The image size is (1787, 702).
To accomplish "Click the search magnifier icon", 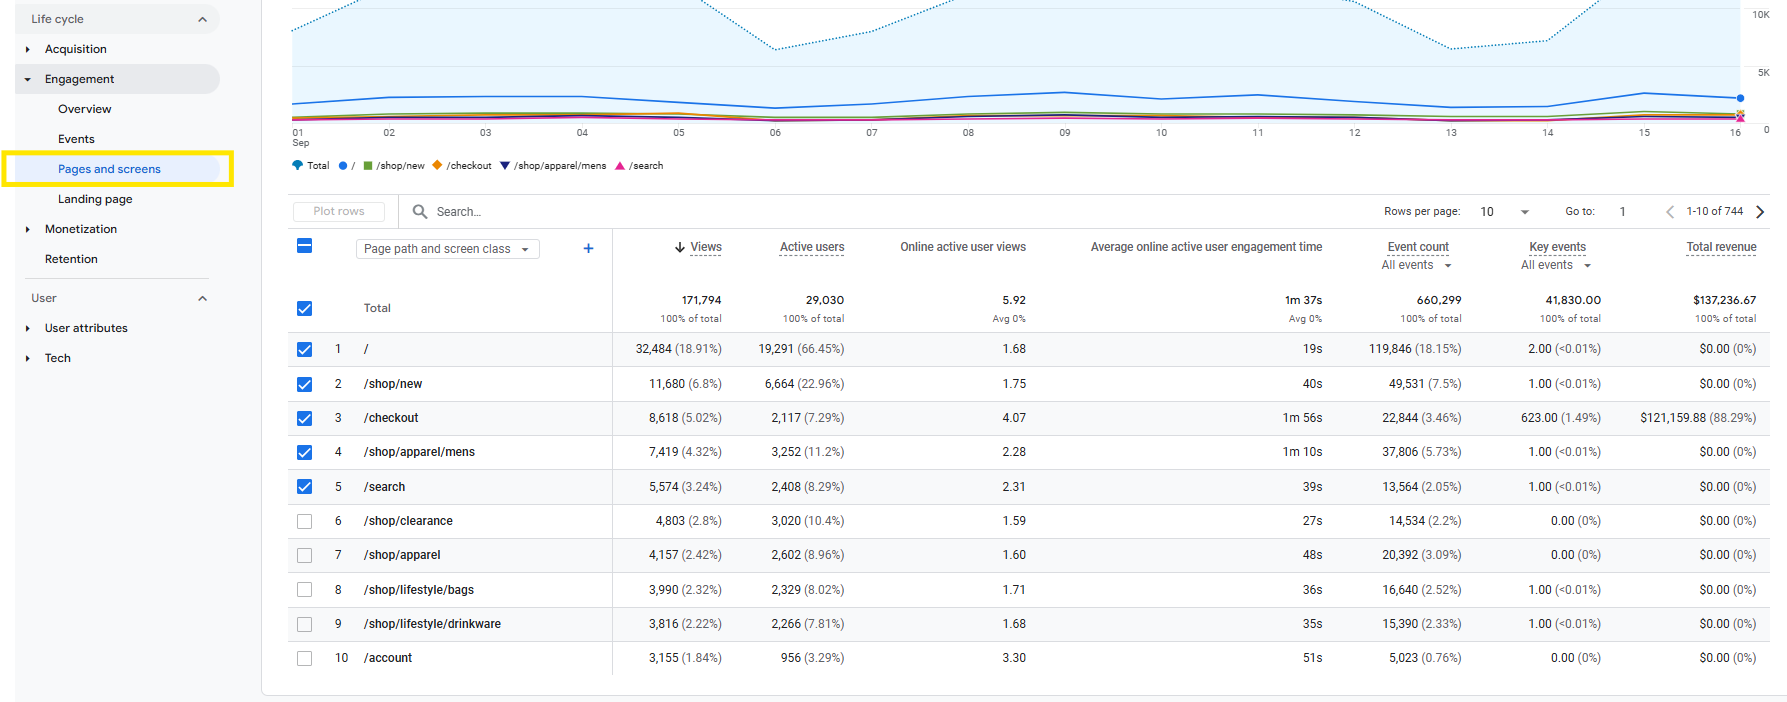I will coord(420,212).
